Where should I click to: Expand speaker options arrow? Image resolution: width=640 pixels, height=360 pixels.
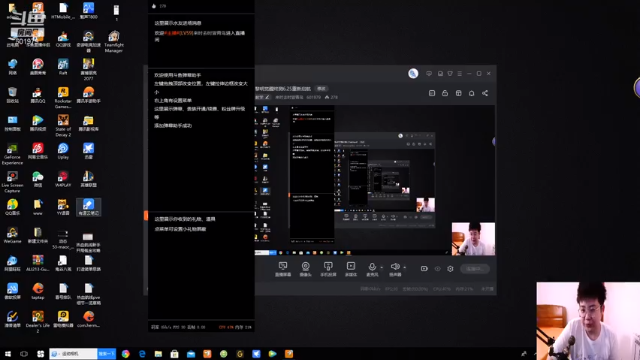click(404, 268)
